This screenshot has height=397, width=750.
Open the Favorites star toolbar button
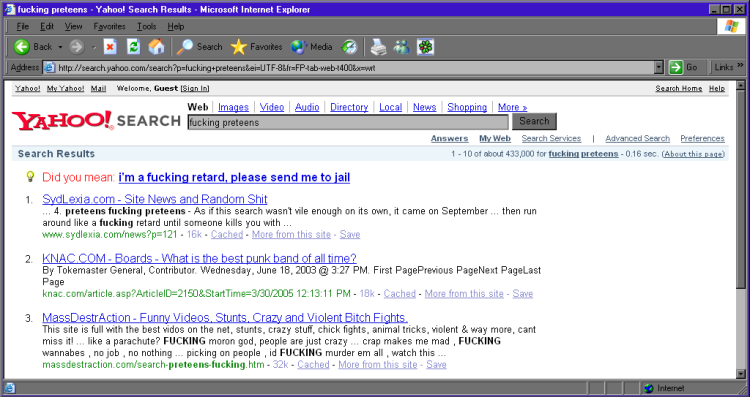(256, 47)
